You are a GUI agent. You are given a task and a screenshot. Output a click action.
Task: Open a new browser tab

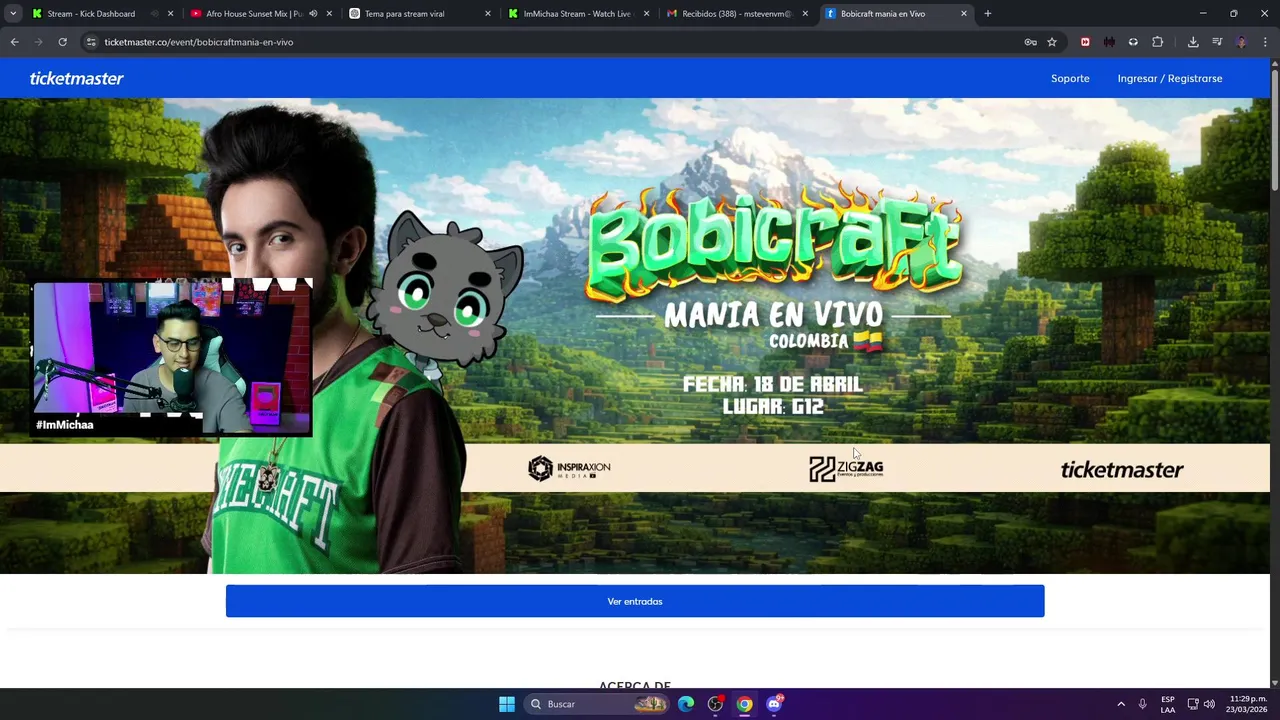pos(988,14)
